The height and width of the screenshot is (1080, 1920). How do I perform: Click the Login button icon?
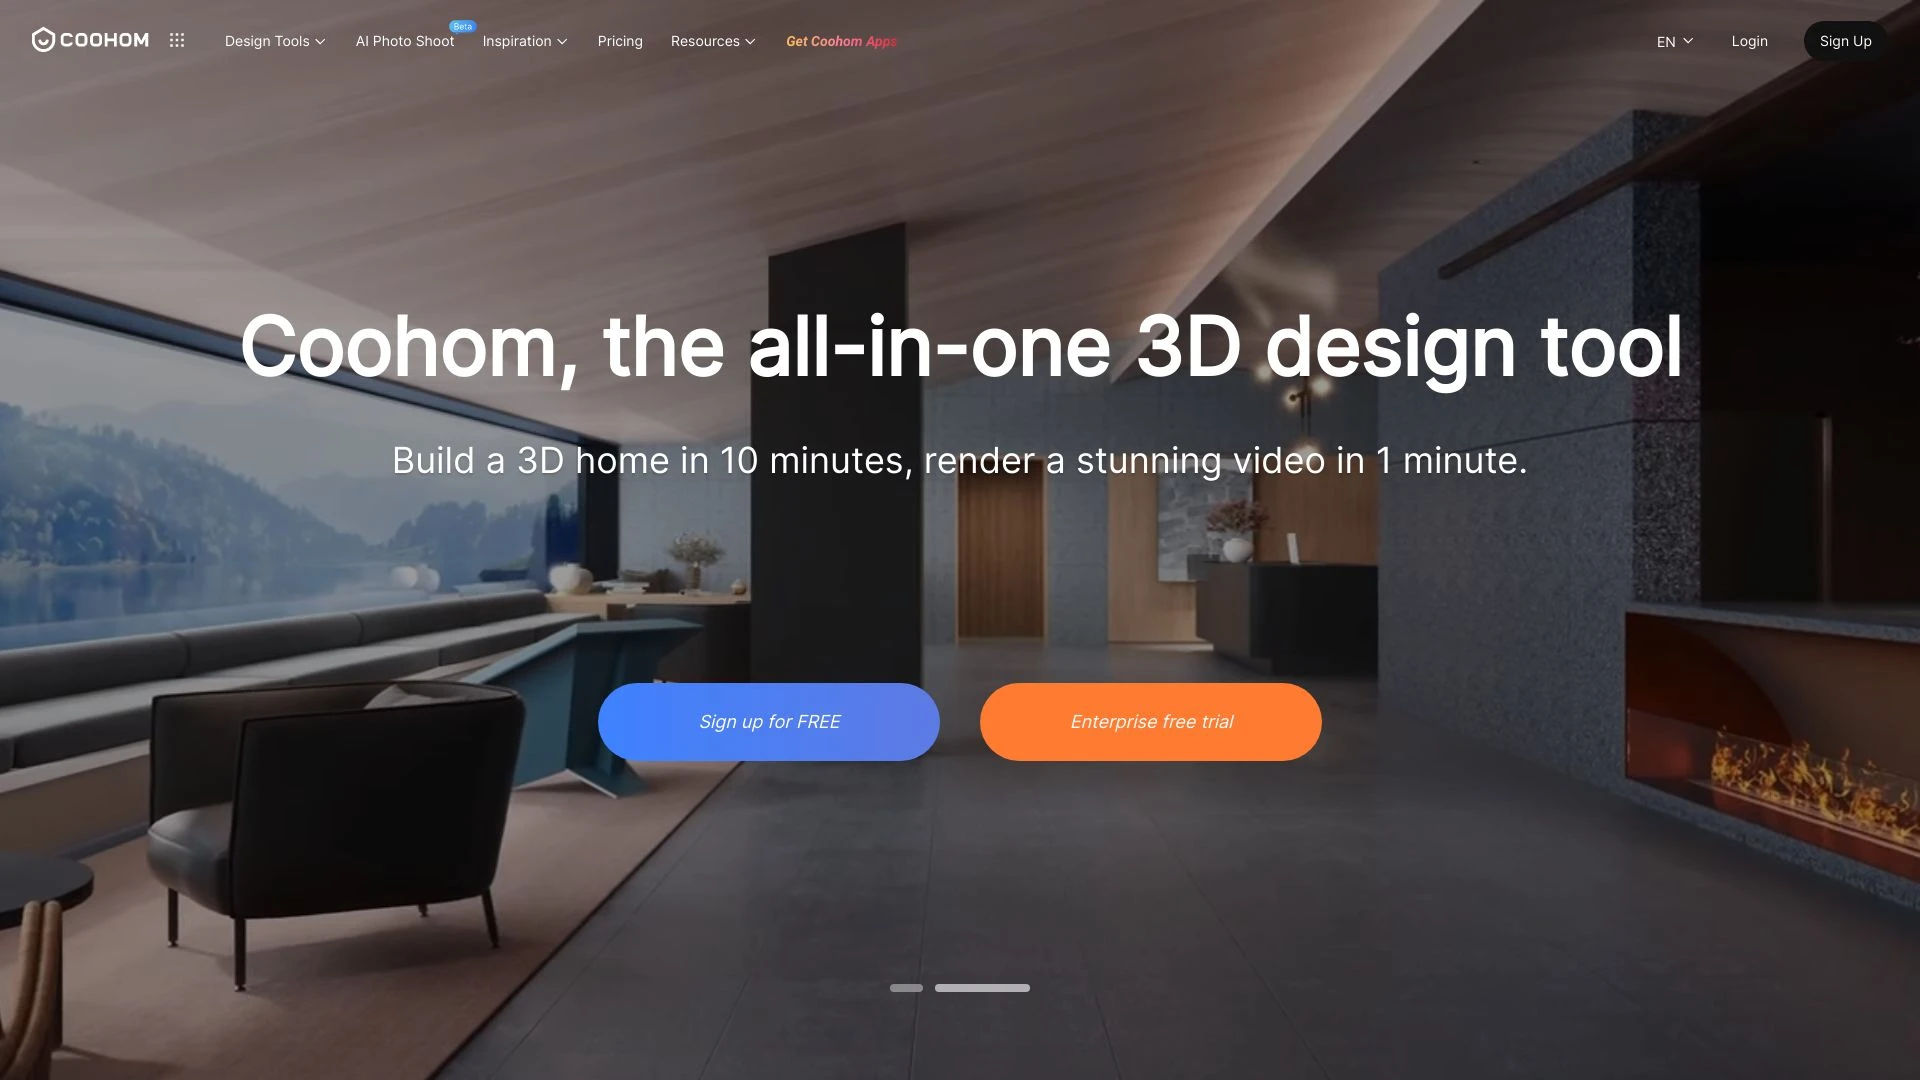click(1750, 40)
